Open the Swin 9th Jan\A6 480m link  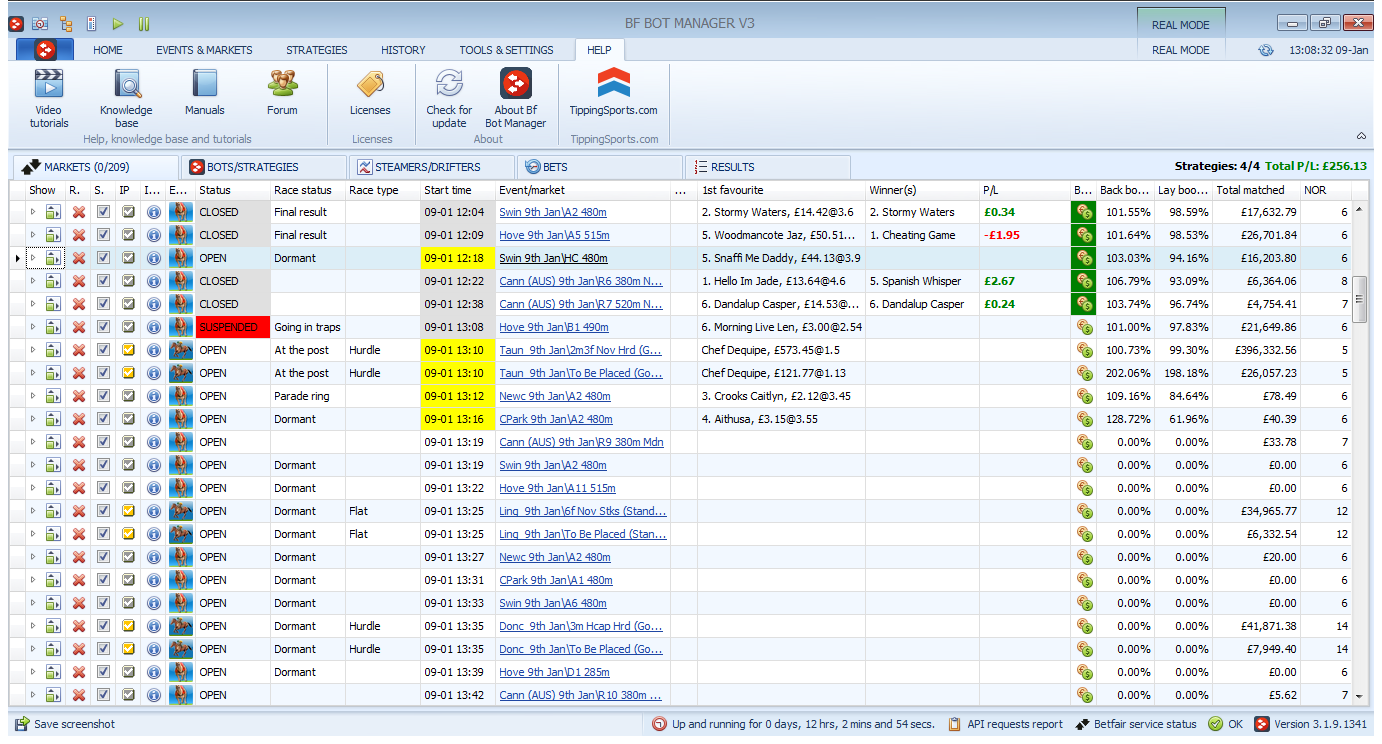553,603
